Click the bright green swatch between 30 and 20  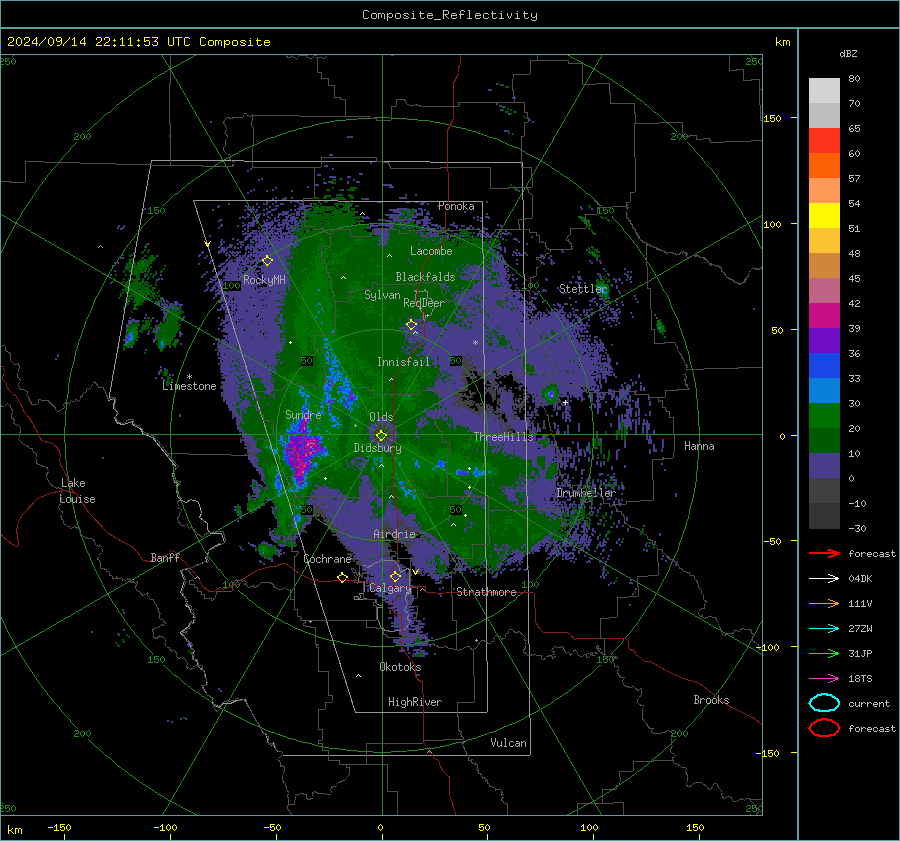point(824,416)
